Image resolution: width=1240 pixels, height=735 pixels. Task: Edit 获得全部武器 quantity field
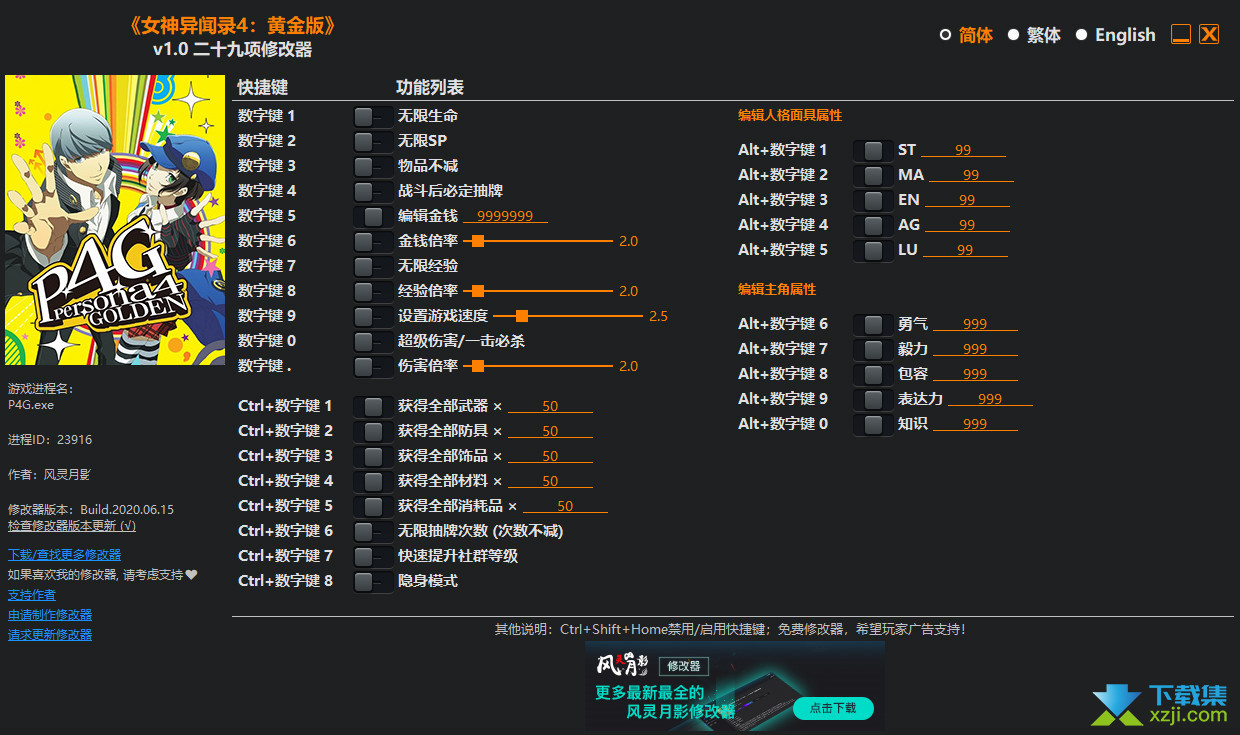(x=550, y=406)
